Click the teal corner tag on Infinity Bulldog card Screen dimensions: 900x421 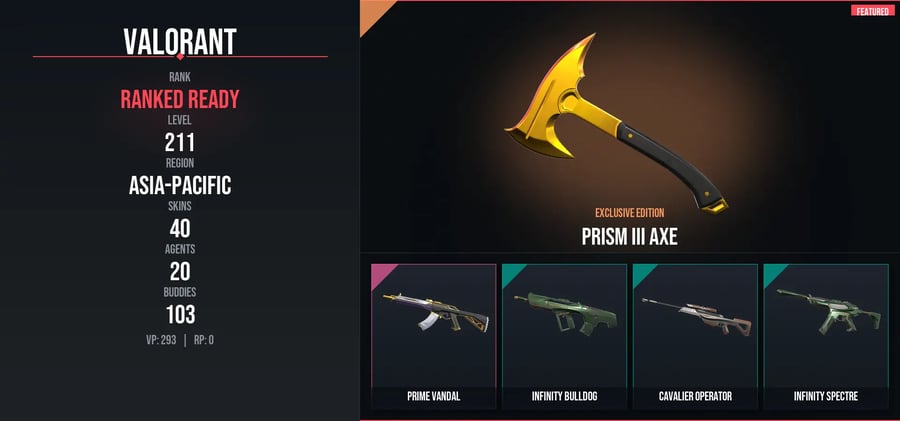click(x=512, y=274)
